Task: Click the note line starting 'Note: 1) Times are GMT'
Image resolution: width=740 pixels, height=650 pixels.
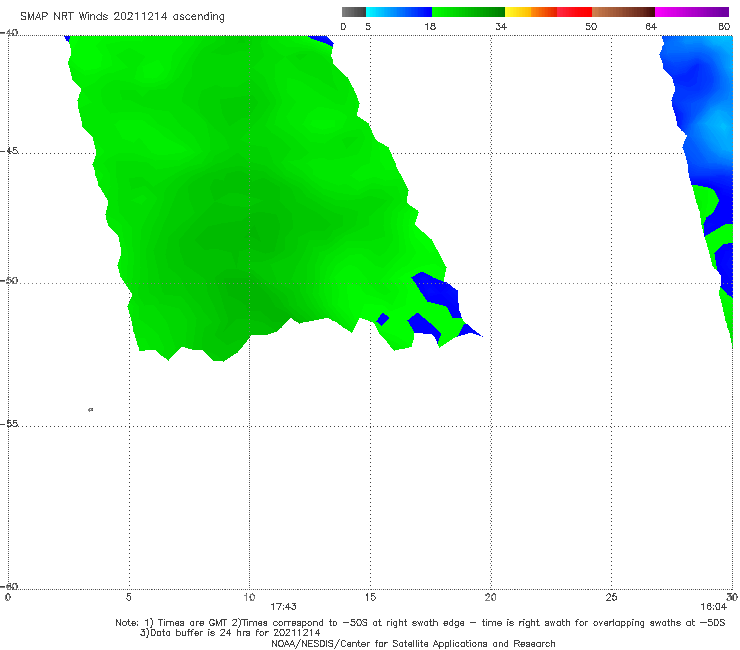Action: click(420, 623)
